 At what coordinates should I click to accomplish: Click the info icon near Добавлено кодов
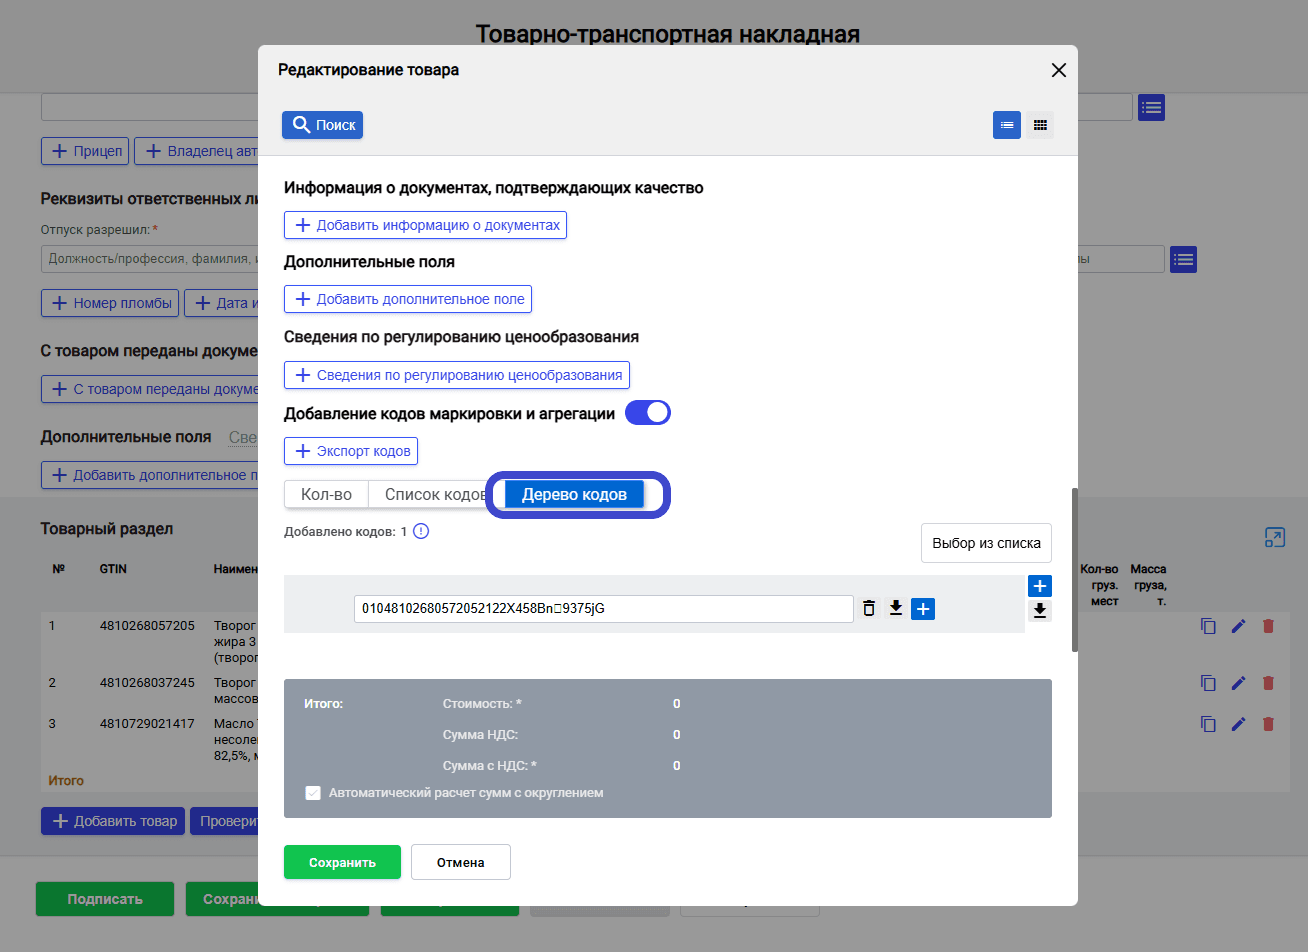point(421,532)
